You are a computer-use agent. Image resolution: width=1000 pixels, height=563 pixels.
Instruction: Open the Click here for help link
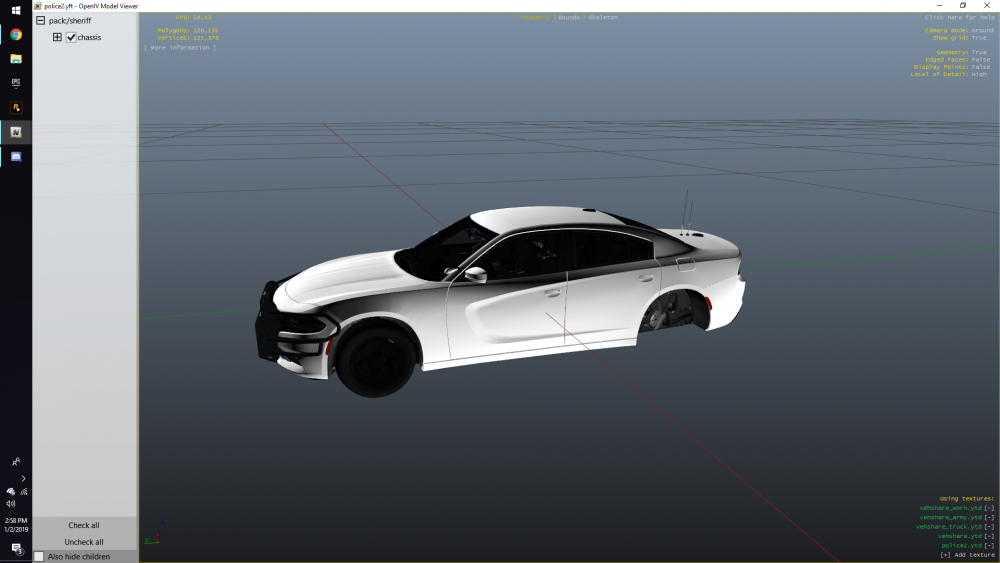point(959,17)
